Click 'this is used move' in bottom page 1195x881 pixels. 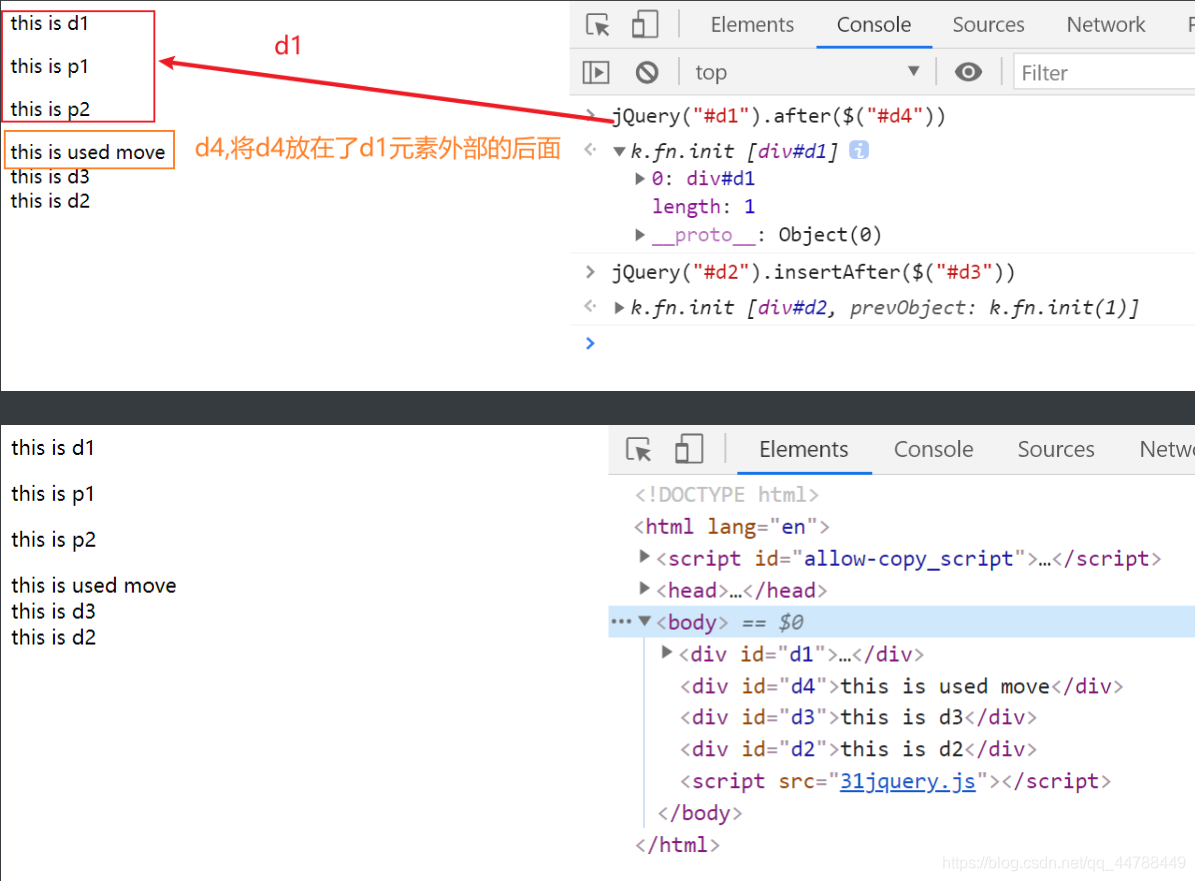pyautogui.click(x=94, y=585)
